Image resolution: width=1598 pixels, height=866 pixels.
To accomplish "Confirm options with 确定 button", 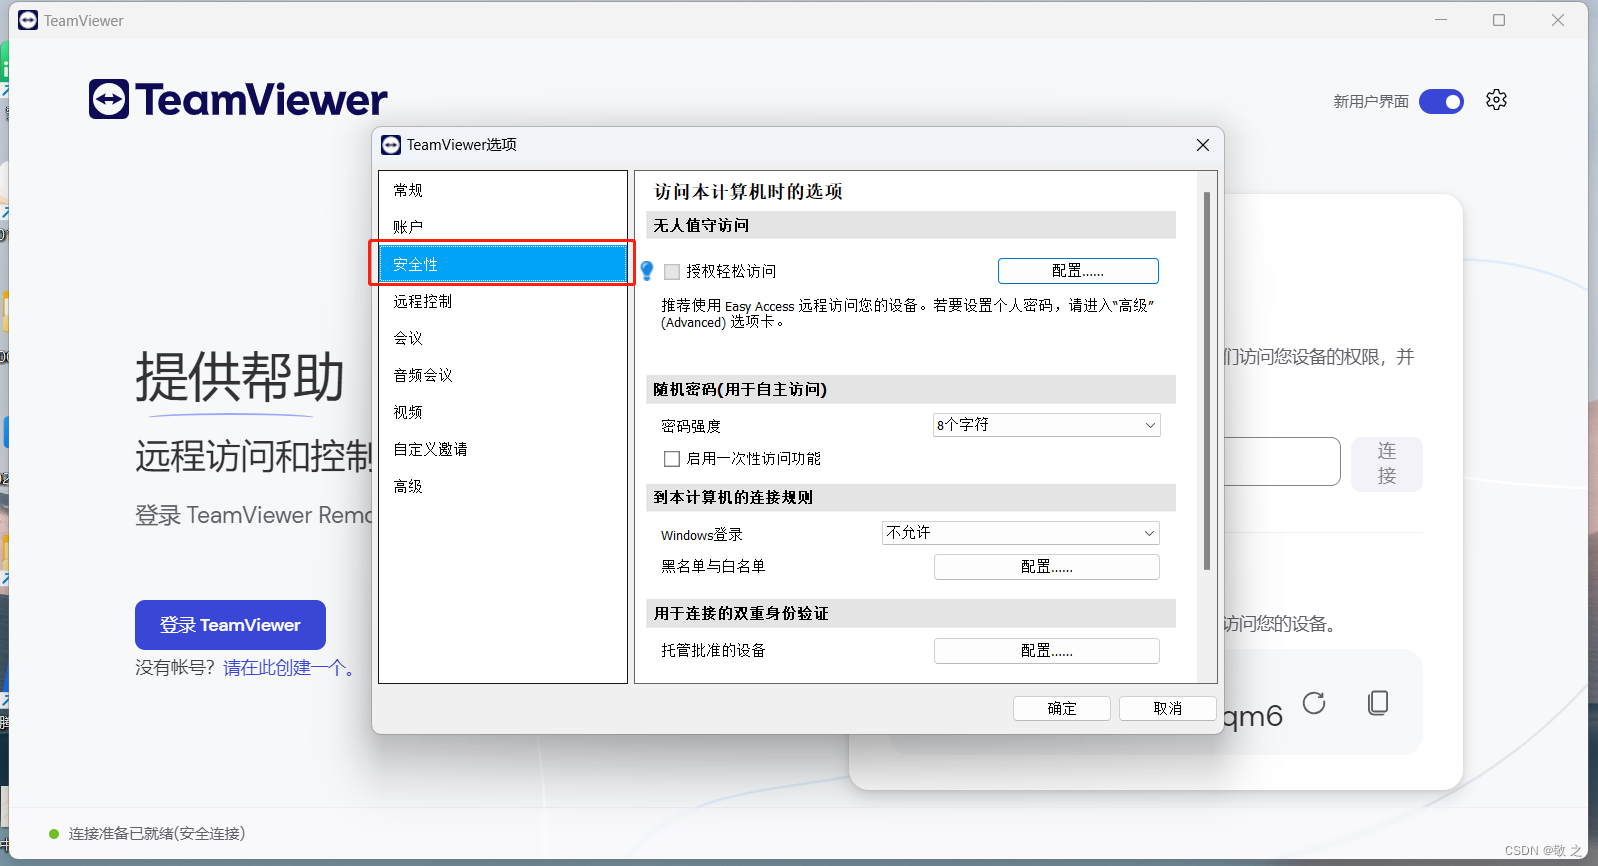I will [x=1062, y=708].
